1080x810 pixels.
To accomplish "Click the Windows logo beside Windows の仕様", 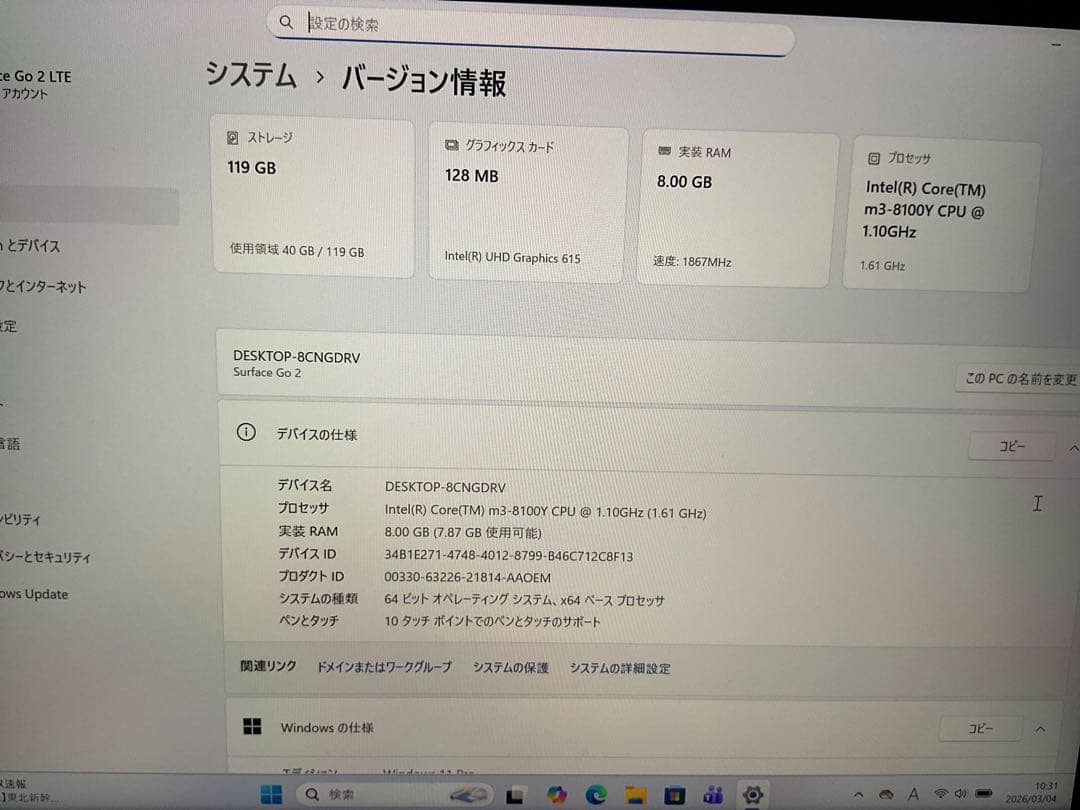I will [252, 726].
